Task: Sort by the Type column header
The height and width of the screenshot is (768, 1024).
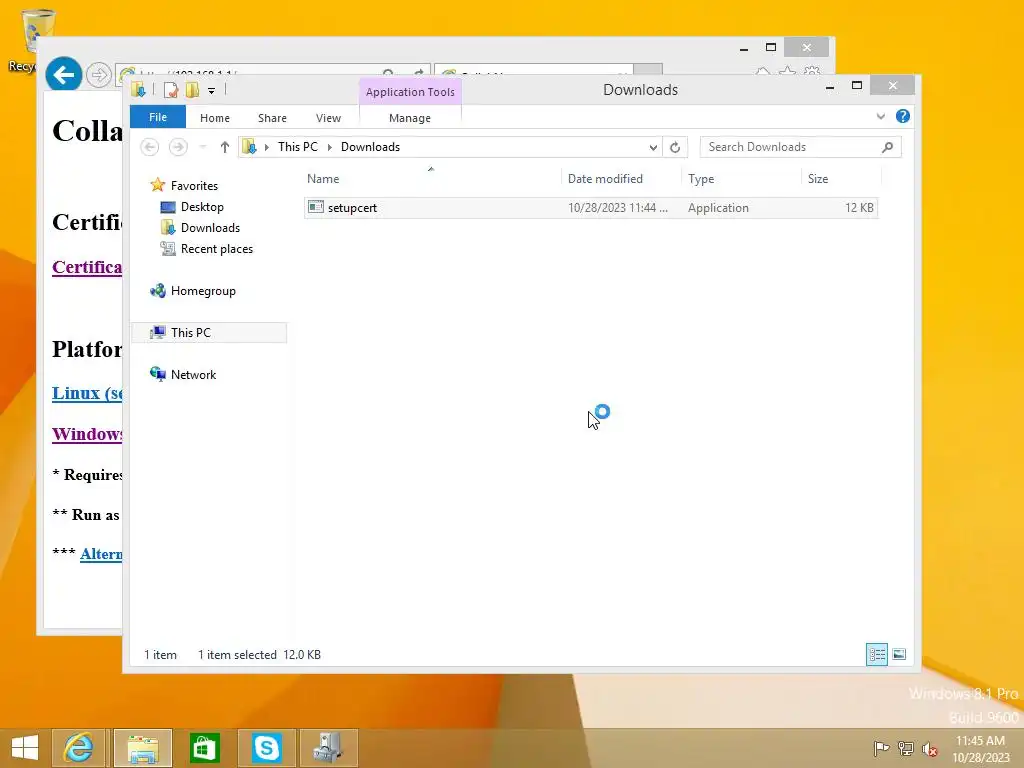Action: pos(741,179)
